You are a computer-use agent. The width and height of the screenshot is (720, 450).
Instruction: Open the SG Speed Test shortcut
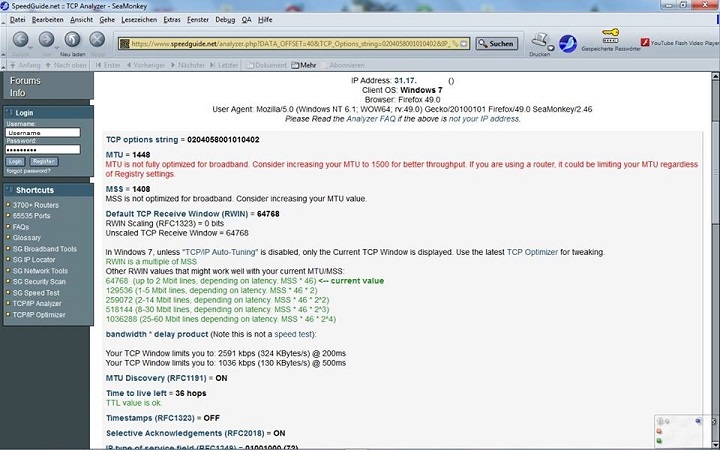[x=36, y=293]
